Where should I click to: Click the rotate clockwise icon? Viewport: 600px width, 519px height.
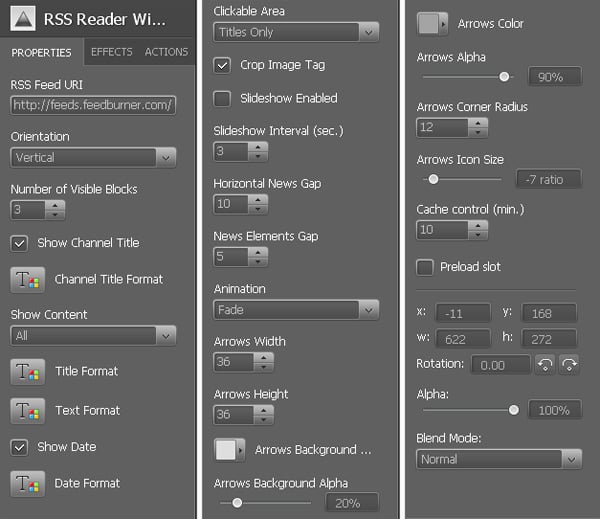569,365
